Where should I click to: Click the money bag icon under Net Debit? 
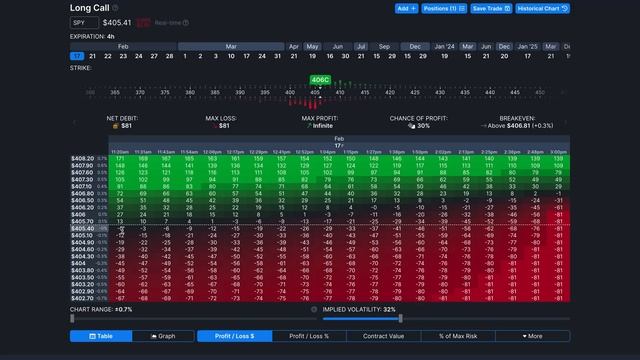(x=116, y=126)
